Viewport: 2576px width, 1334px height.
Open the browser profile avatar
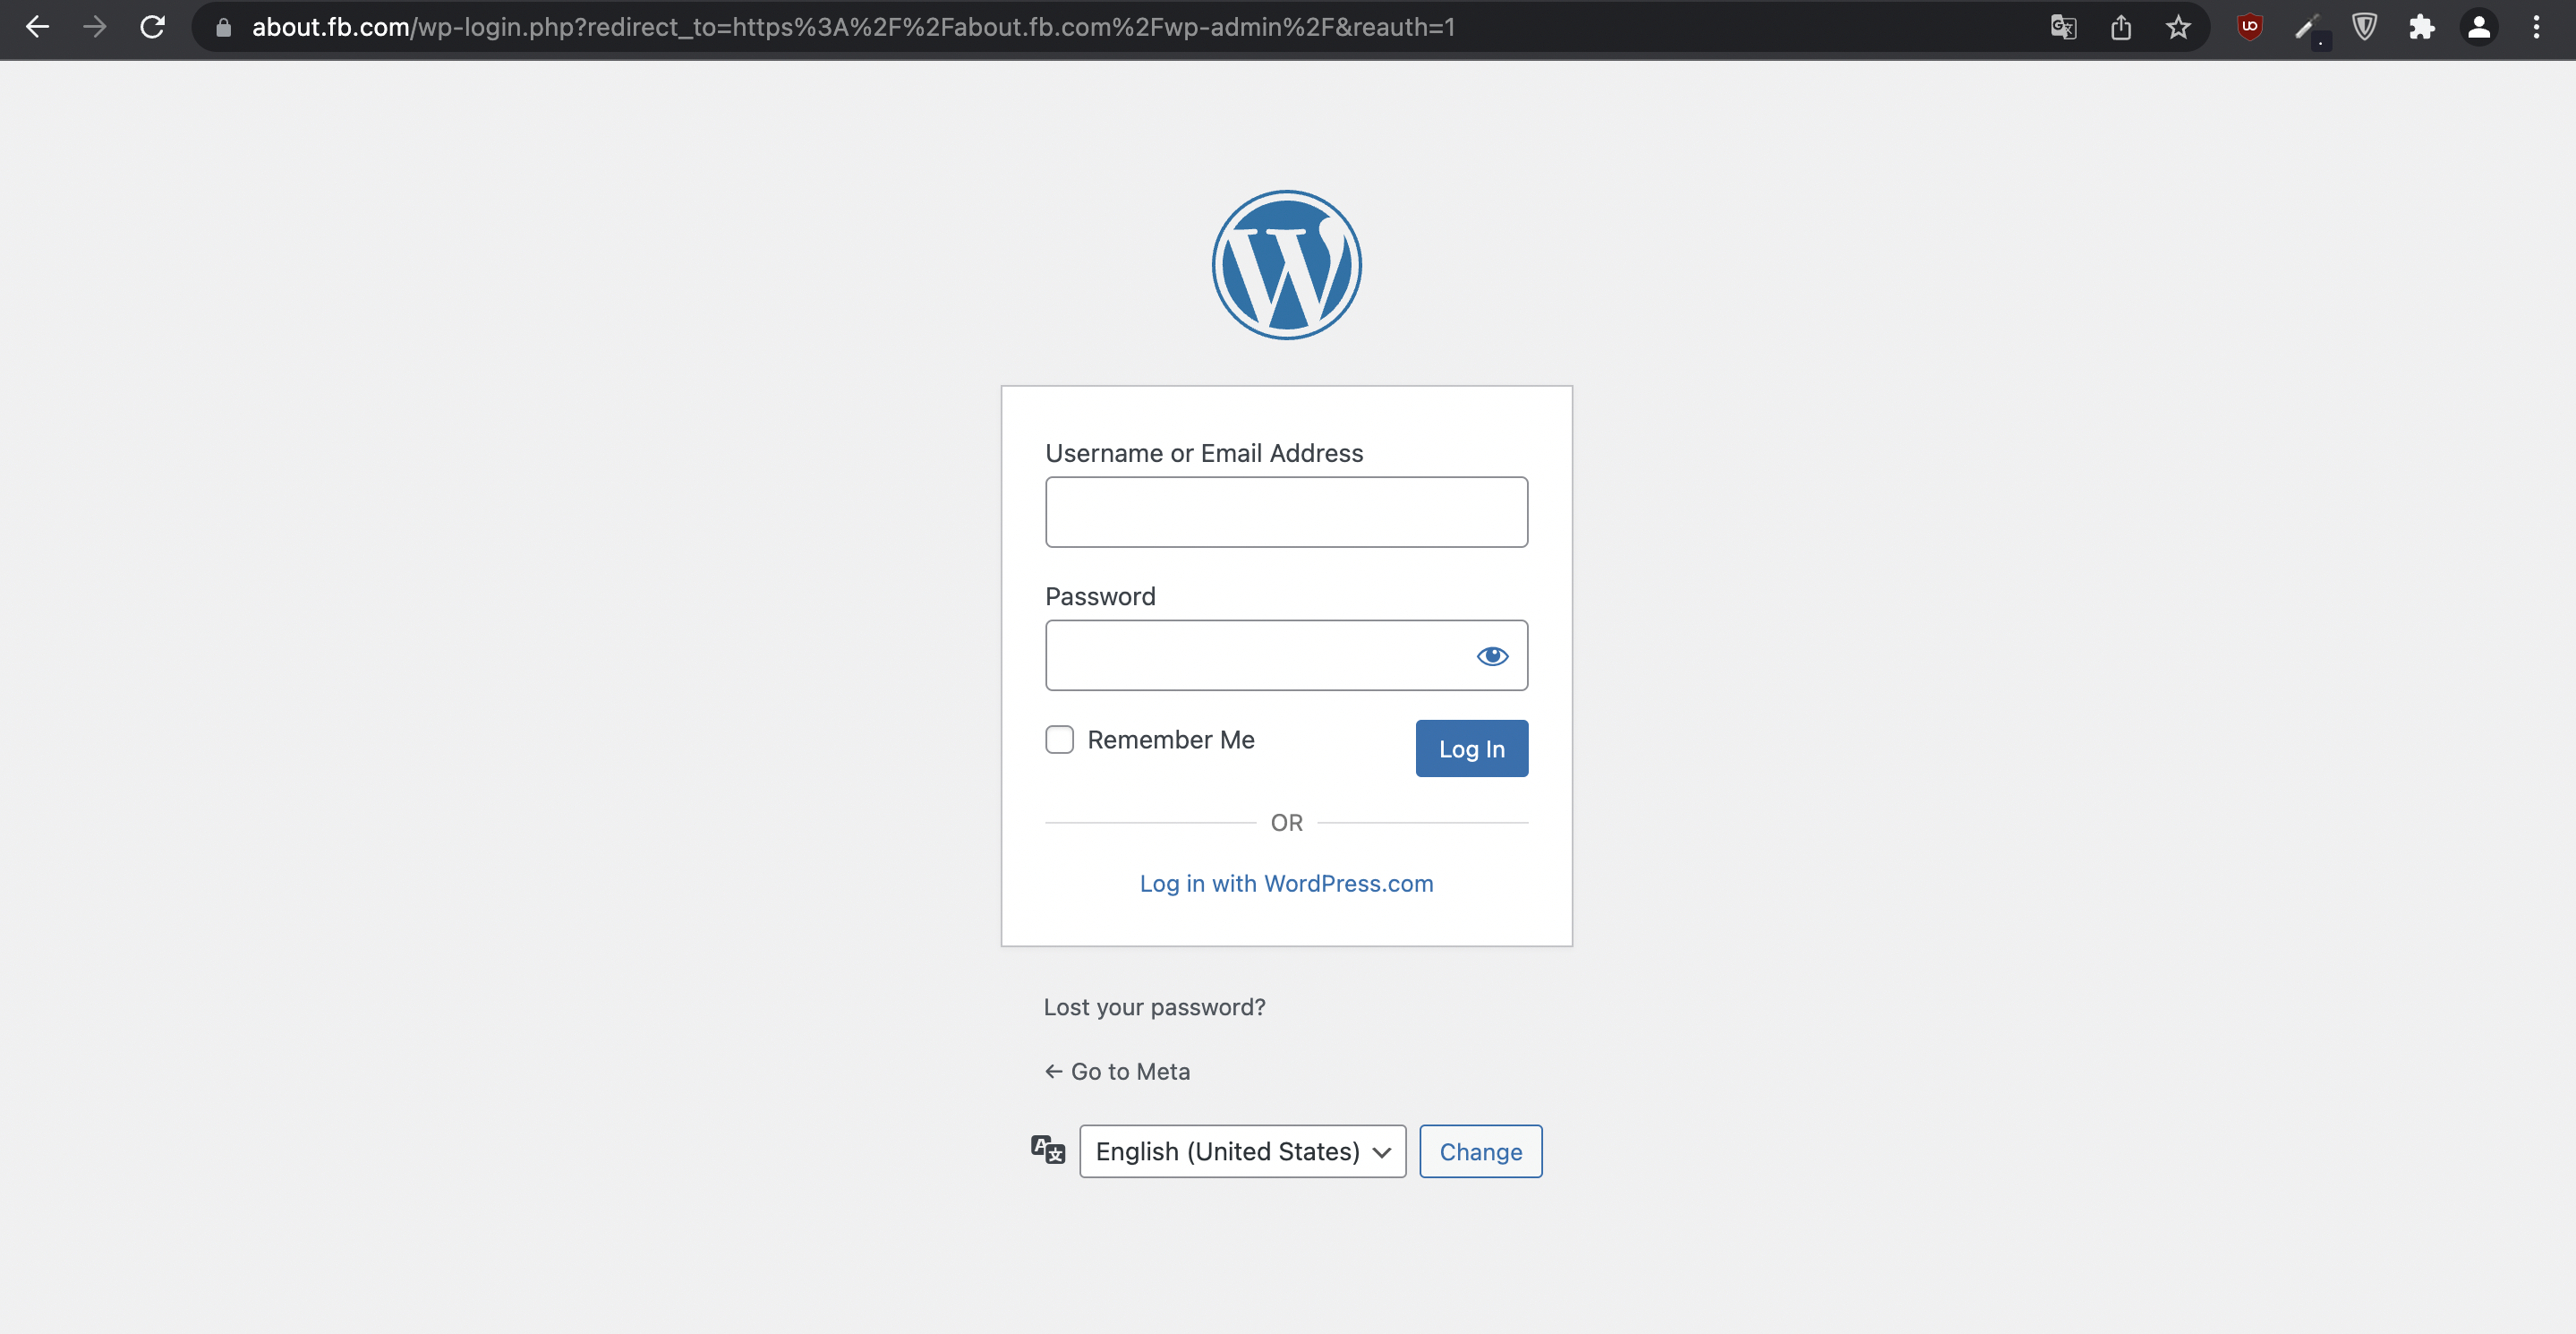[x=2478, y=27]
